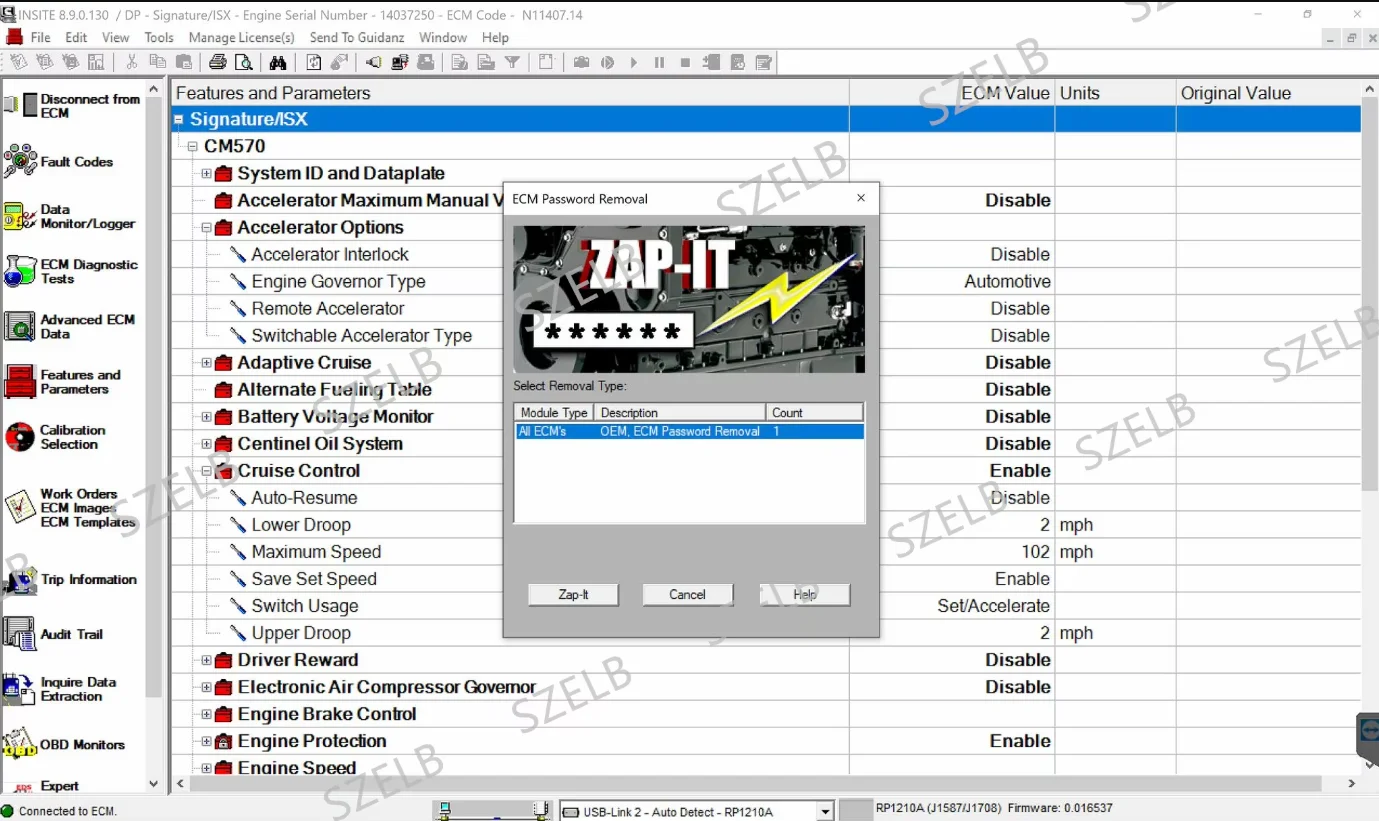Click the Stop toolbar button
This screenshot has height=821, width=1379.
685,62
